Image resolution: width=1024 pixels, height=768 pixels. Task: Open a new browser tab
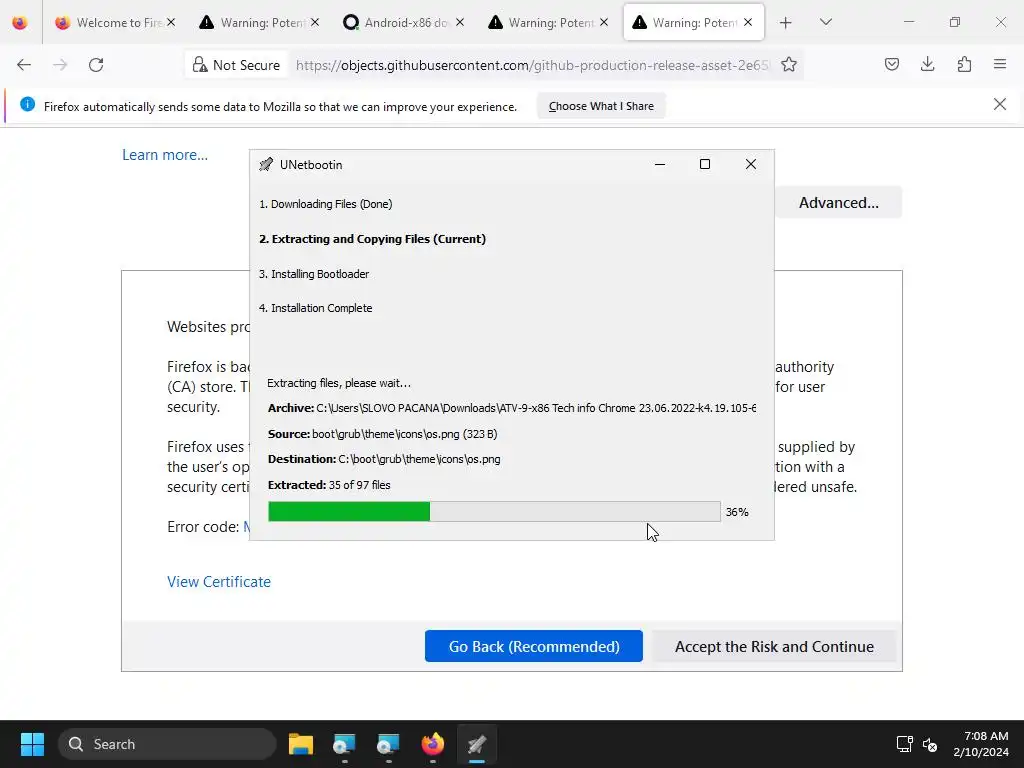pos(786,23)
